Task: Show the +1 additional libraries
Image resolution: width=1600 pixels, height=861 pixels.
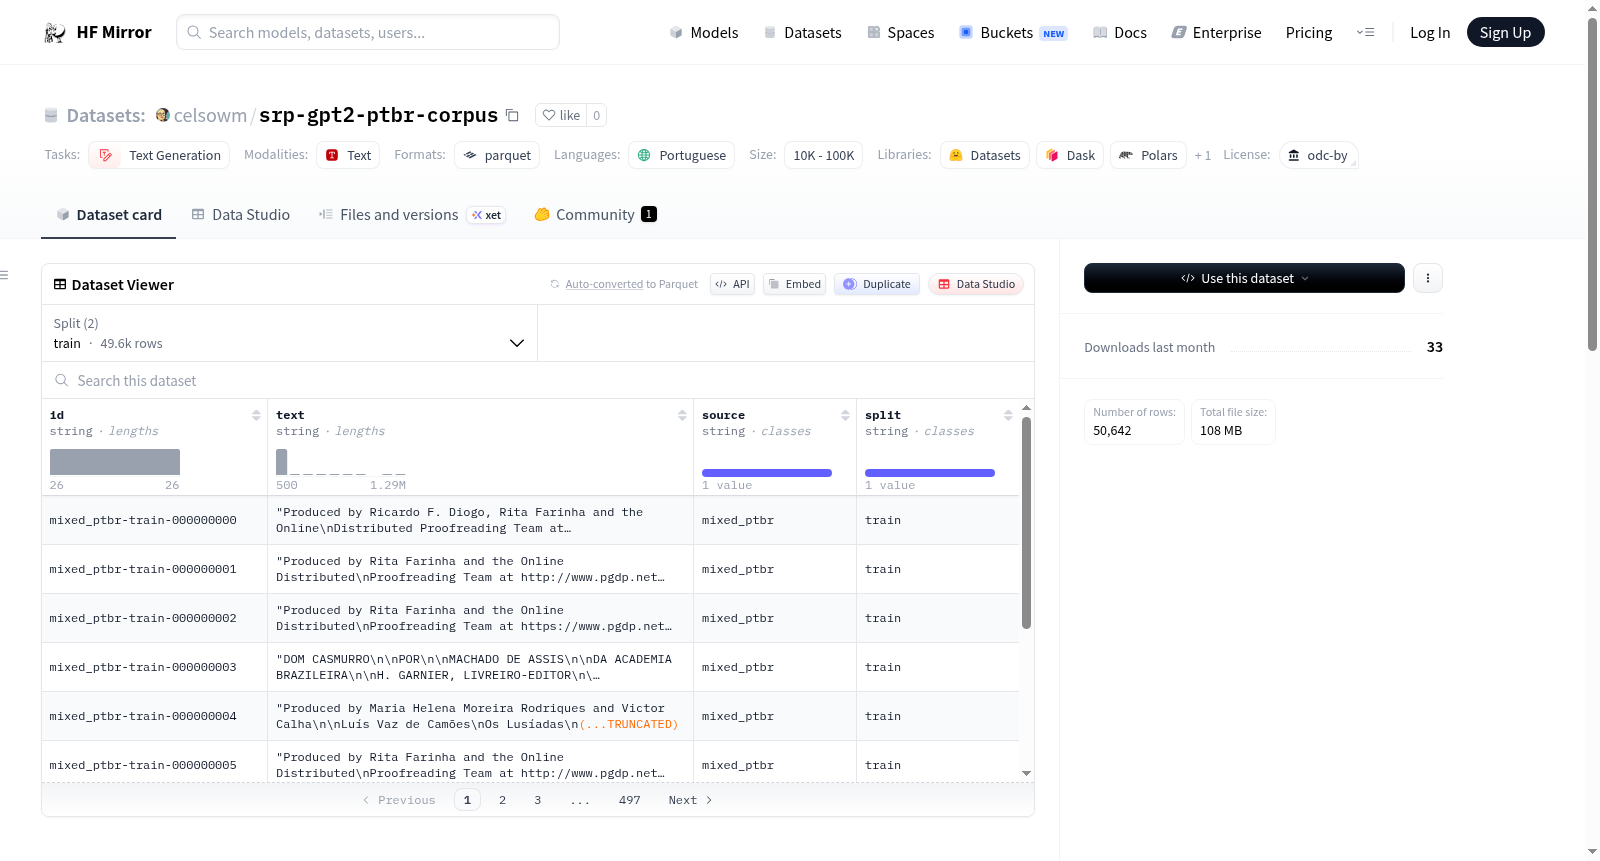Action: tap(1203, 155)
